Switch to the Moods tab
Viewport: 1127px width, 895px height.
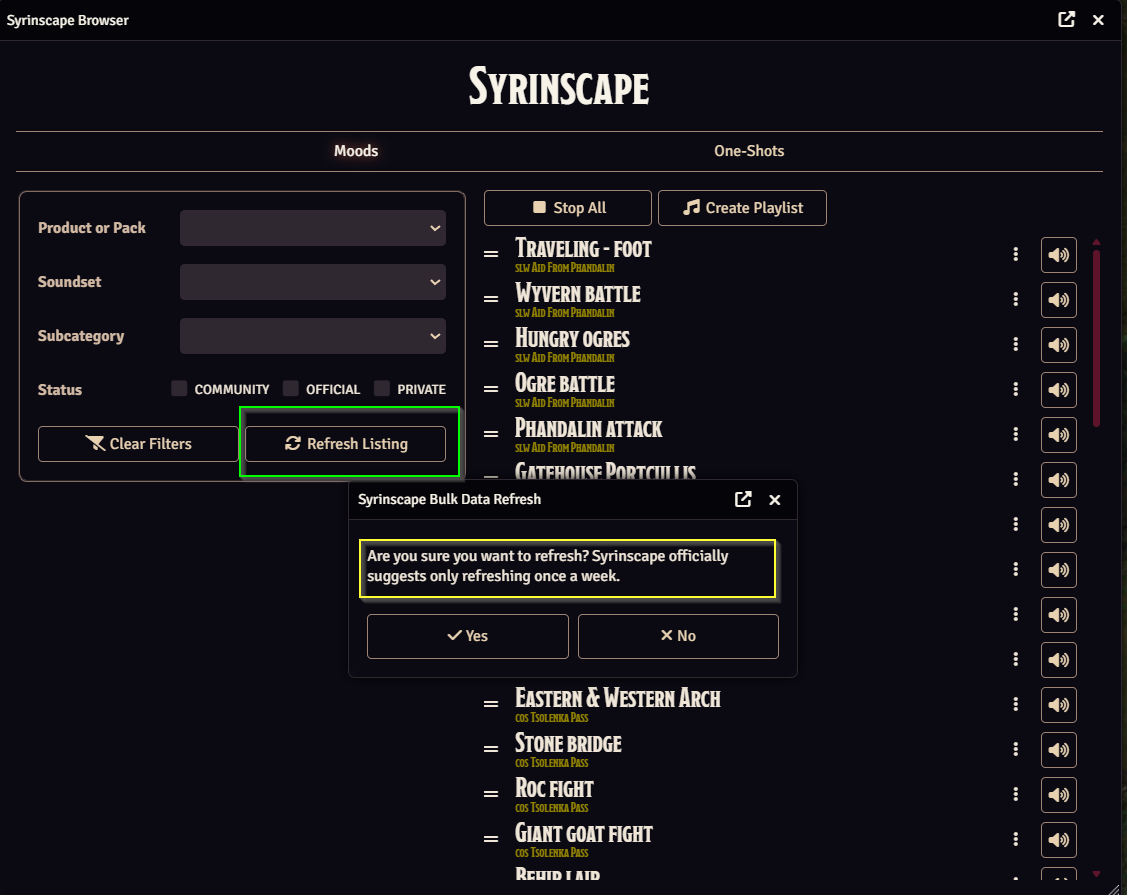356,151
